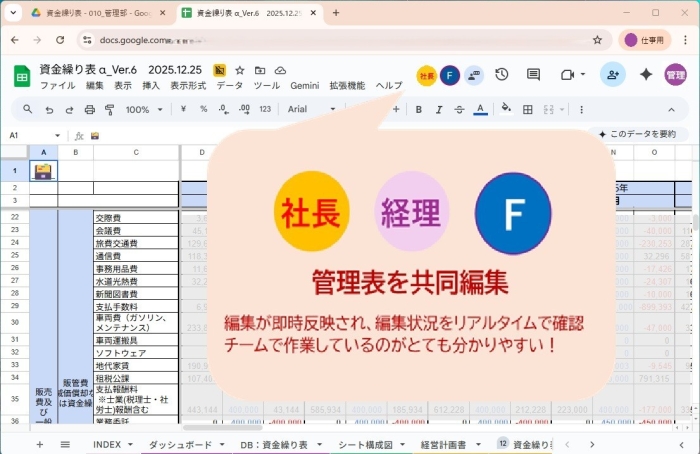Image resolution: width=700 pixels, height=454 pixels.
Task: Open a new browser tab
Action: click(x=336, y=13)
